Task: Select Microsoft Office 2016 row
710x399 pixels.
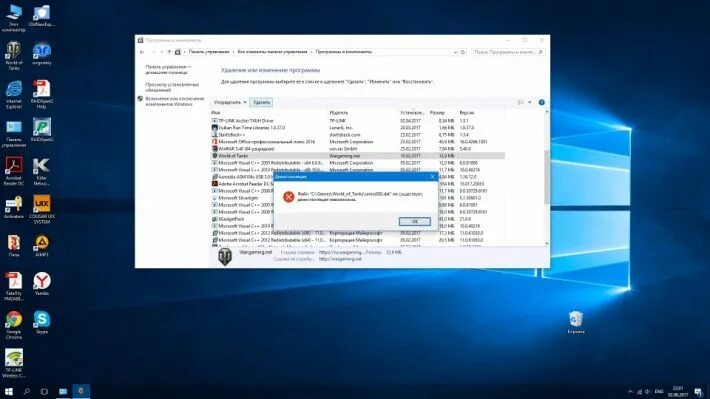Action: click(358, 142)
